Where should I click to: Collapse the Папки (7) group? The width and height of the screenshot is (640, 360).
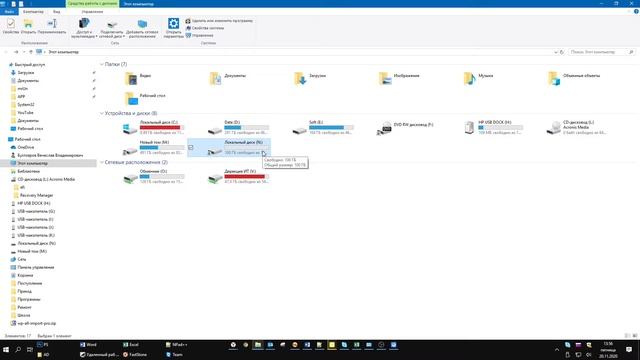(x=102, y=64)
